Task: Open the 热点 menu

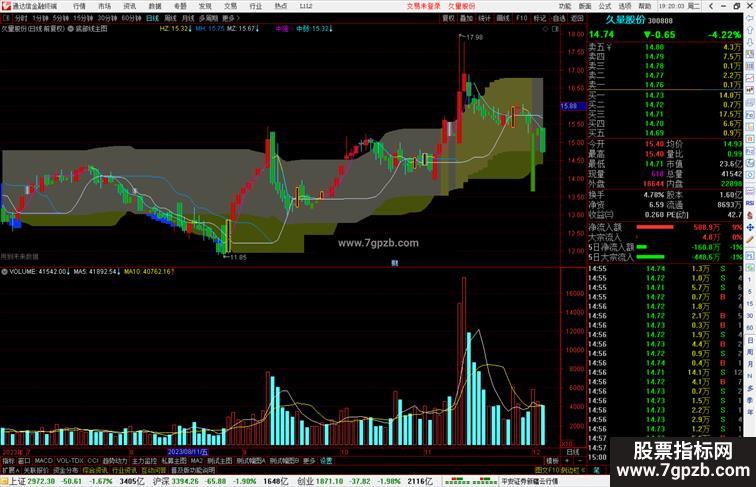Action: pyautogui.click(x=281, y=6)
